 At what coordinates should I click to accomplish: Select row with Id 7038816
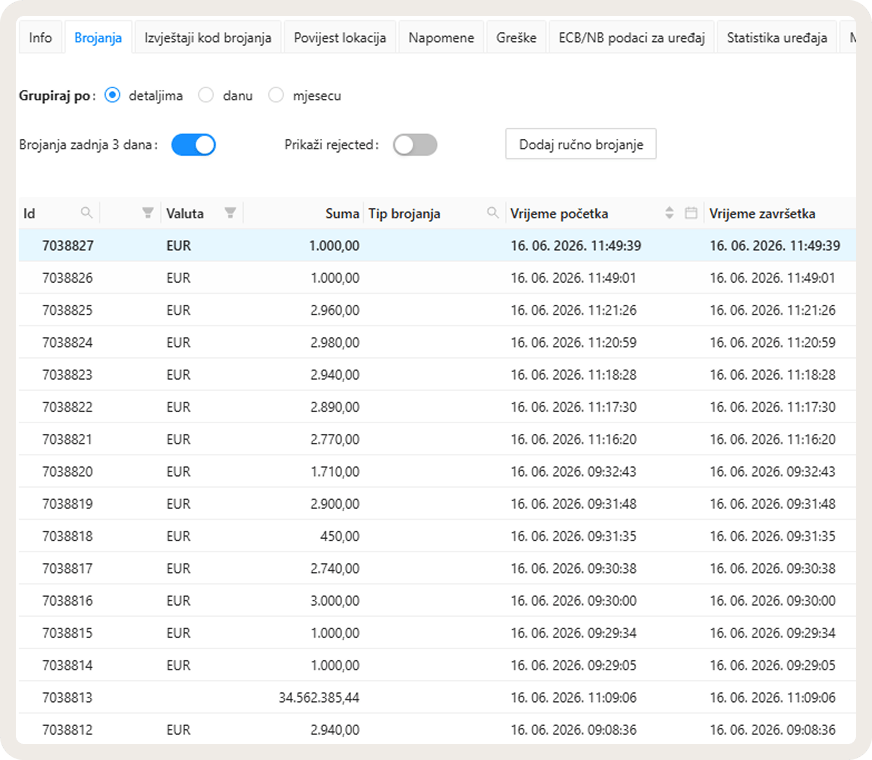tap(437, 600)
